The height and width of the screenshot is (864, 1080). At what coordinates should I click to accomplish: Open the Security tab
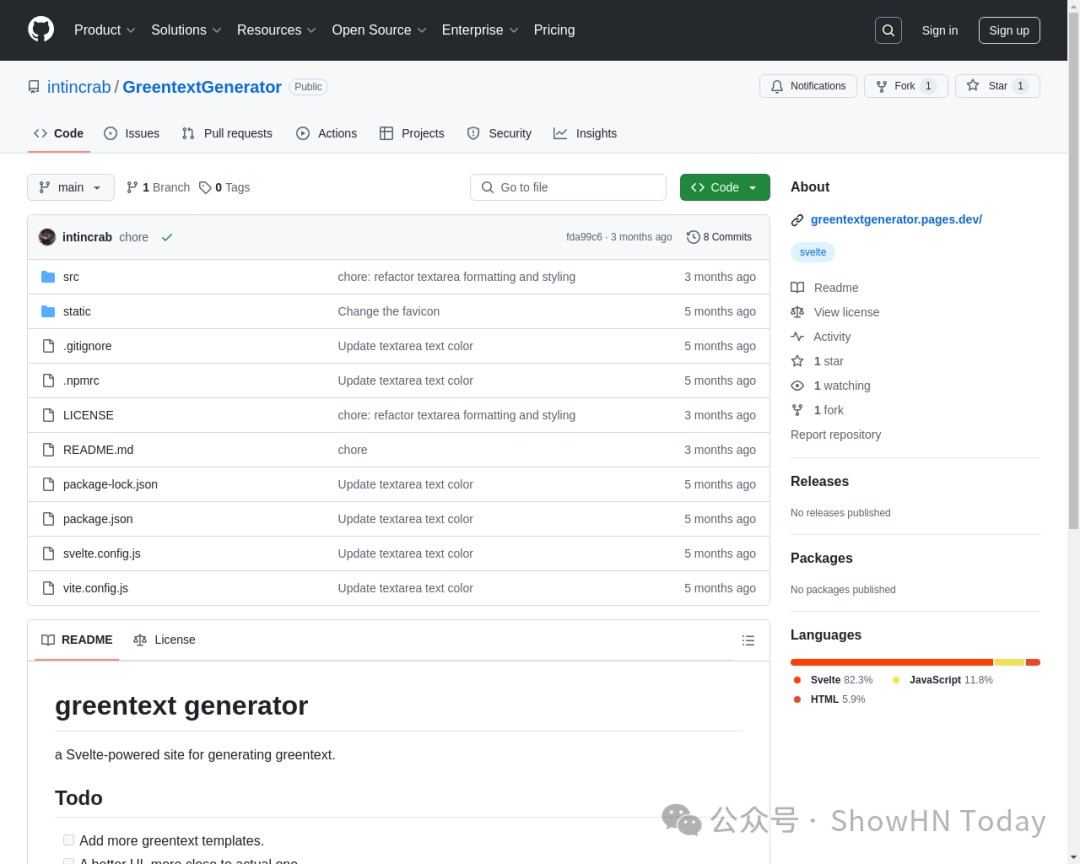tap(499, 134)
